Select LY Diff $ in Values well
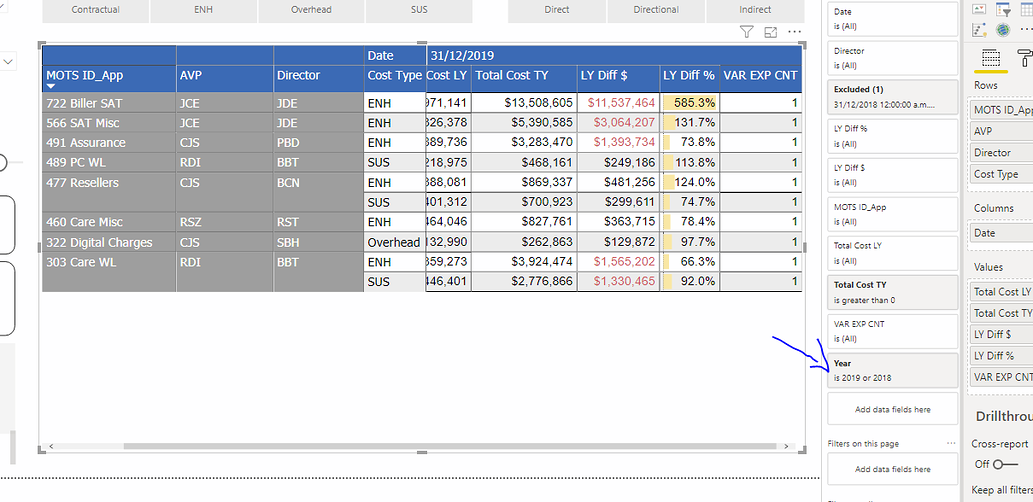1033x502 pixels. pyautogui.click(x=1001, y=334)
